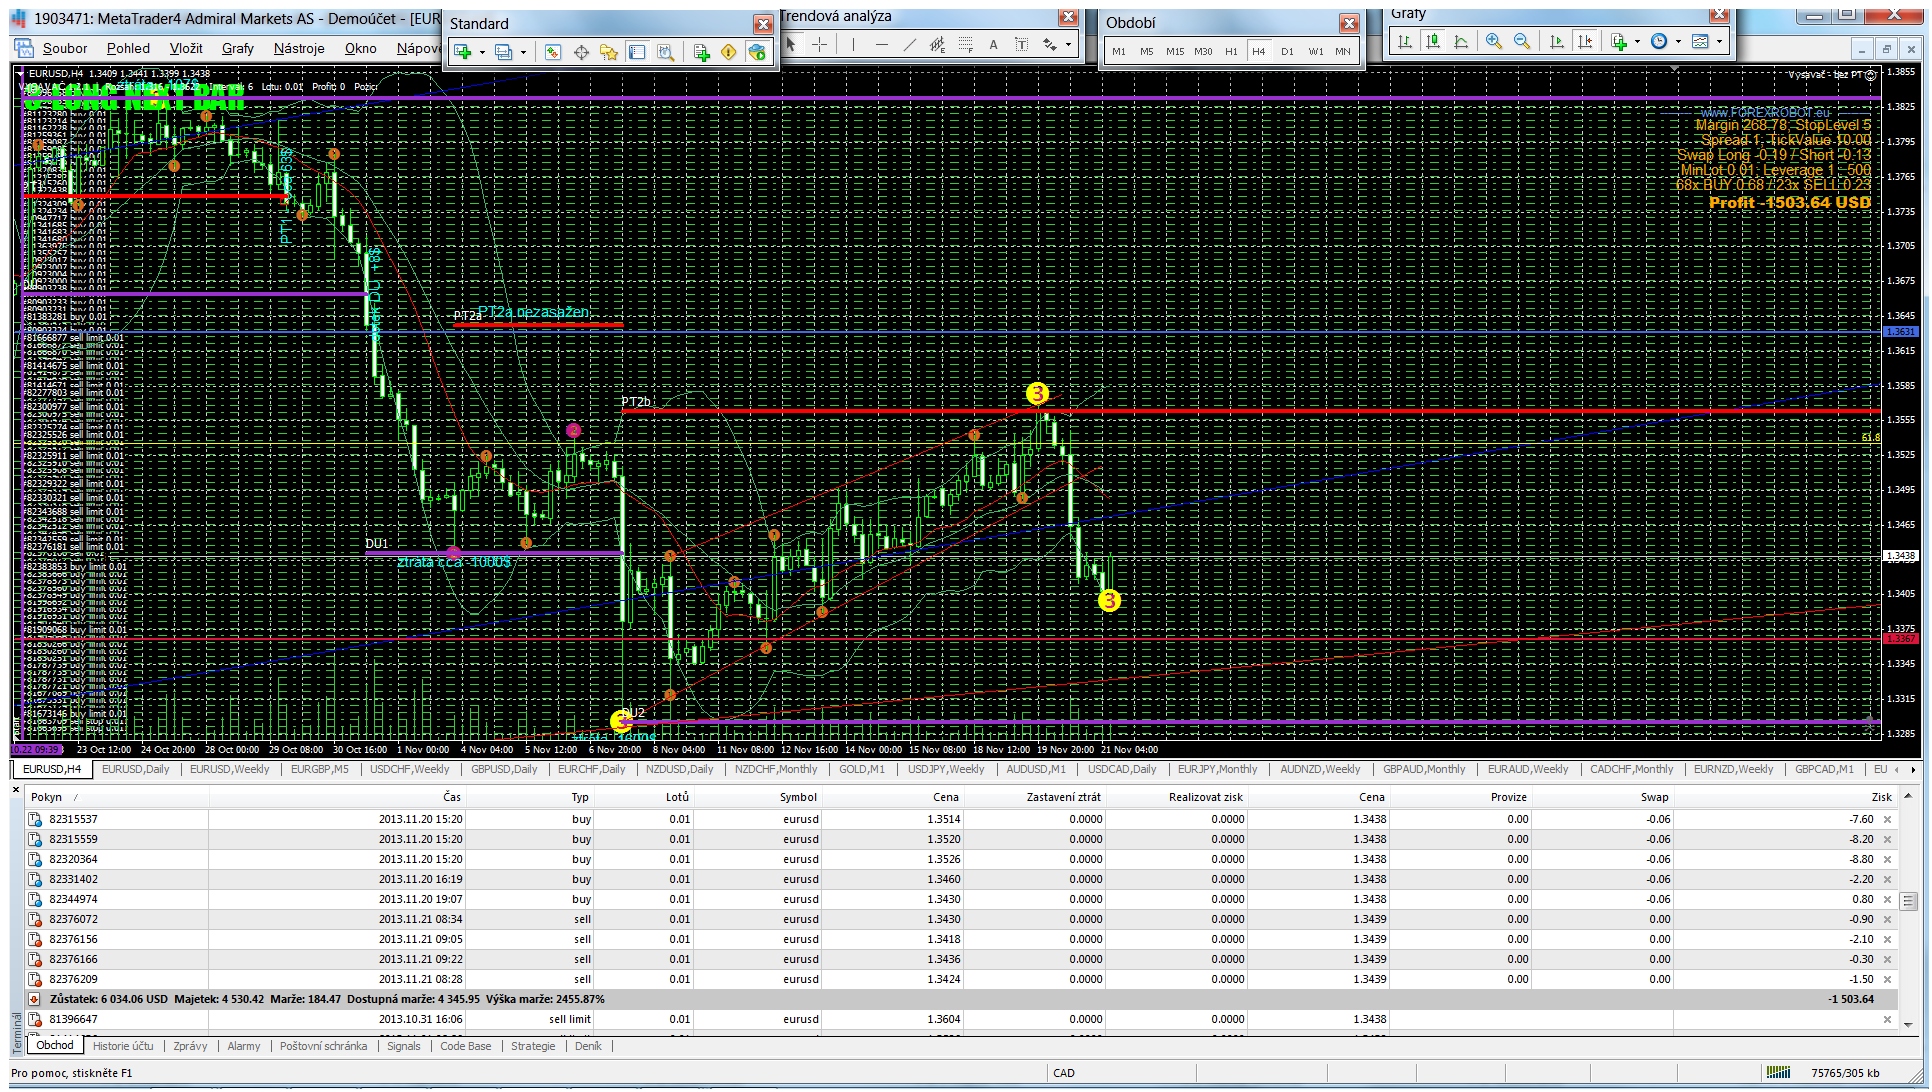The width and height of the screenshot is (1932, 1092).
Task: Toggle the Terminal window icon
Action: click(x=637, y=52)
